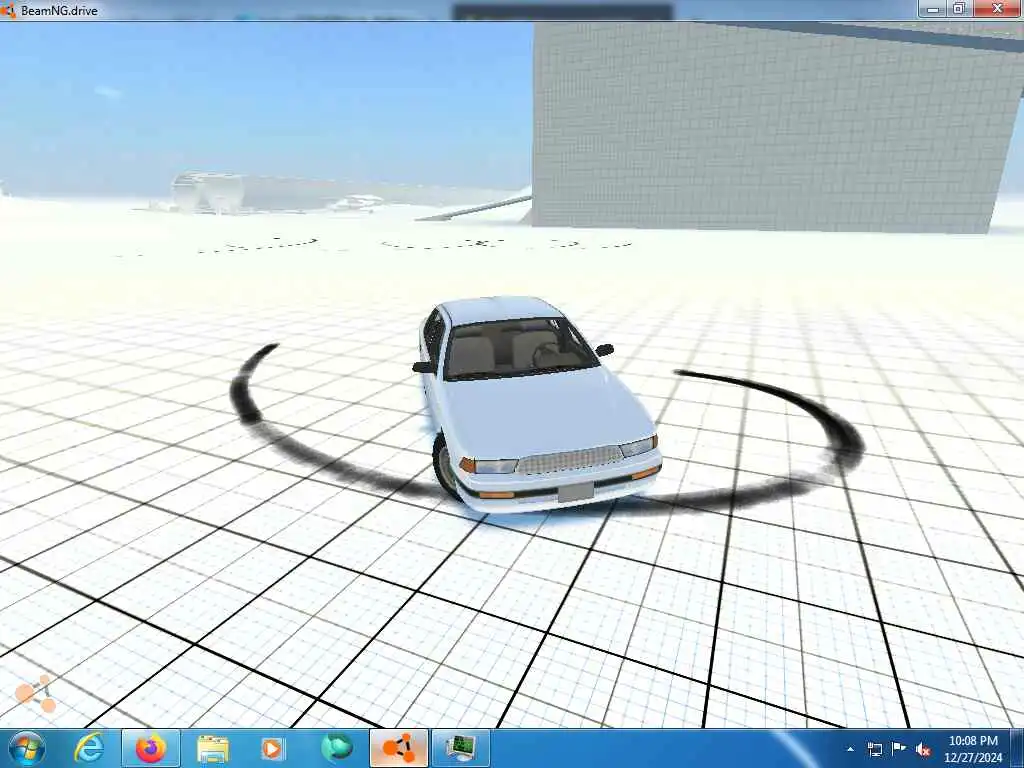Open Windows Explorer folder icon
This screenshot has height=768, width=1024.
213,748
